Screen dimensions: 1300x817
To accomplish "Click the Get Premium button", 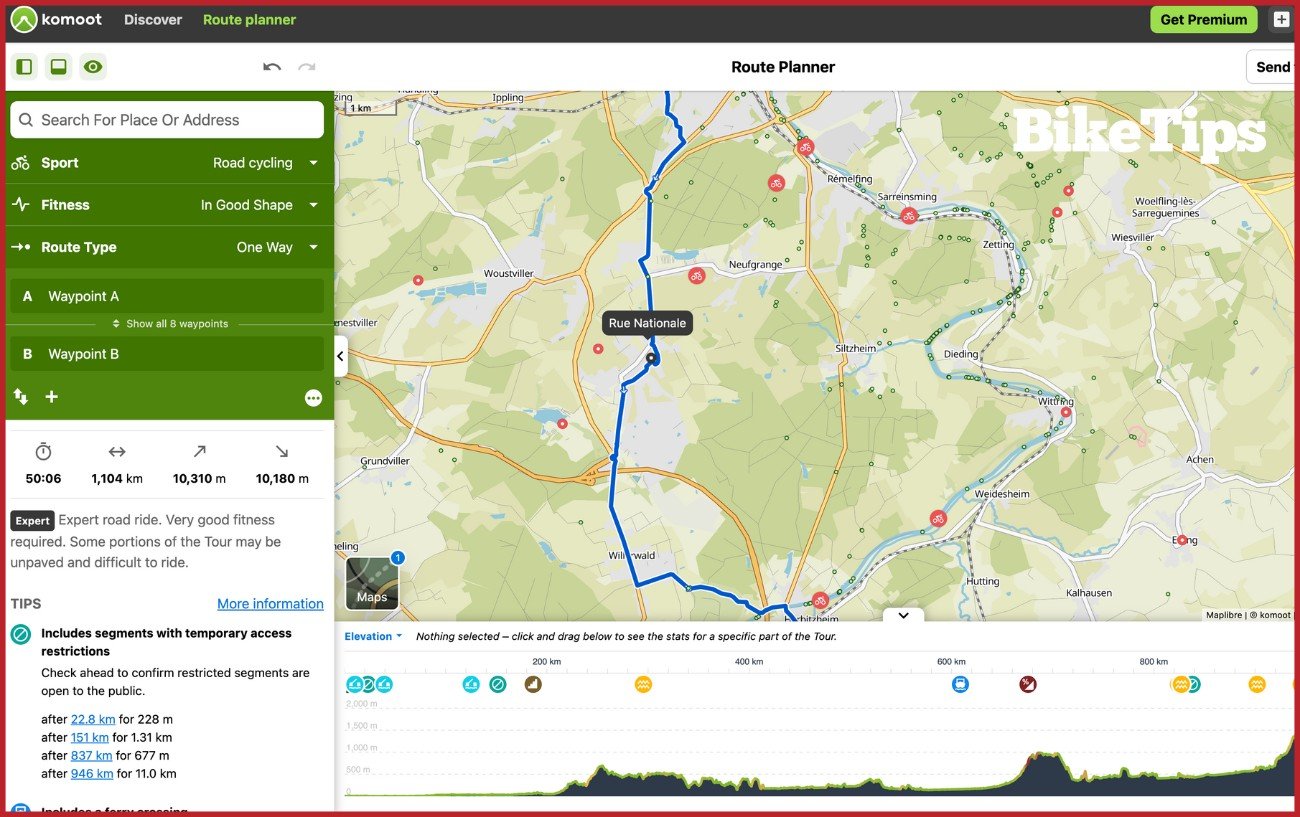I will click(1203, 19).
